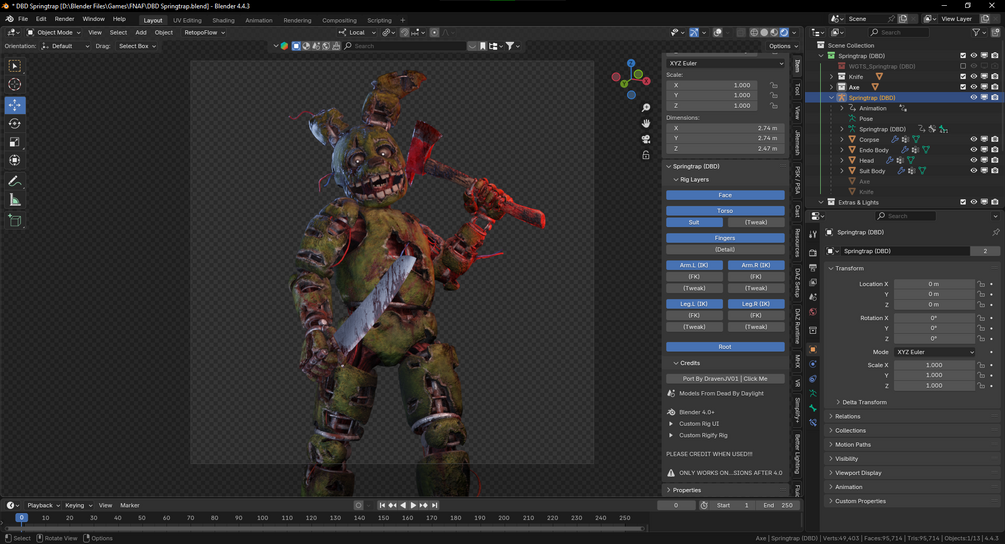This screenshot has height=544, width=1005.
Task: Activate the 3D Cursor tool
Action: pyautogui.click(x=15, y=85)
